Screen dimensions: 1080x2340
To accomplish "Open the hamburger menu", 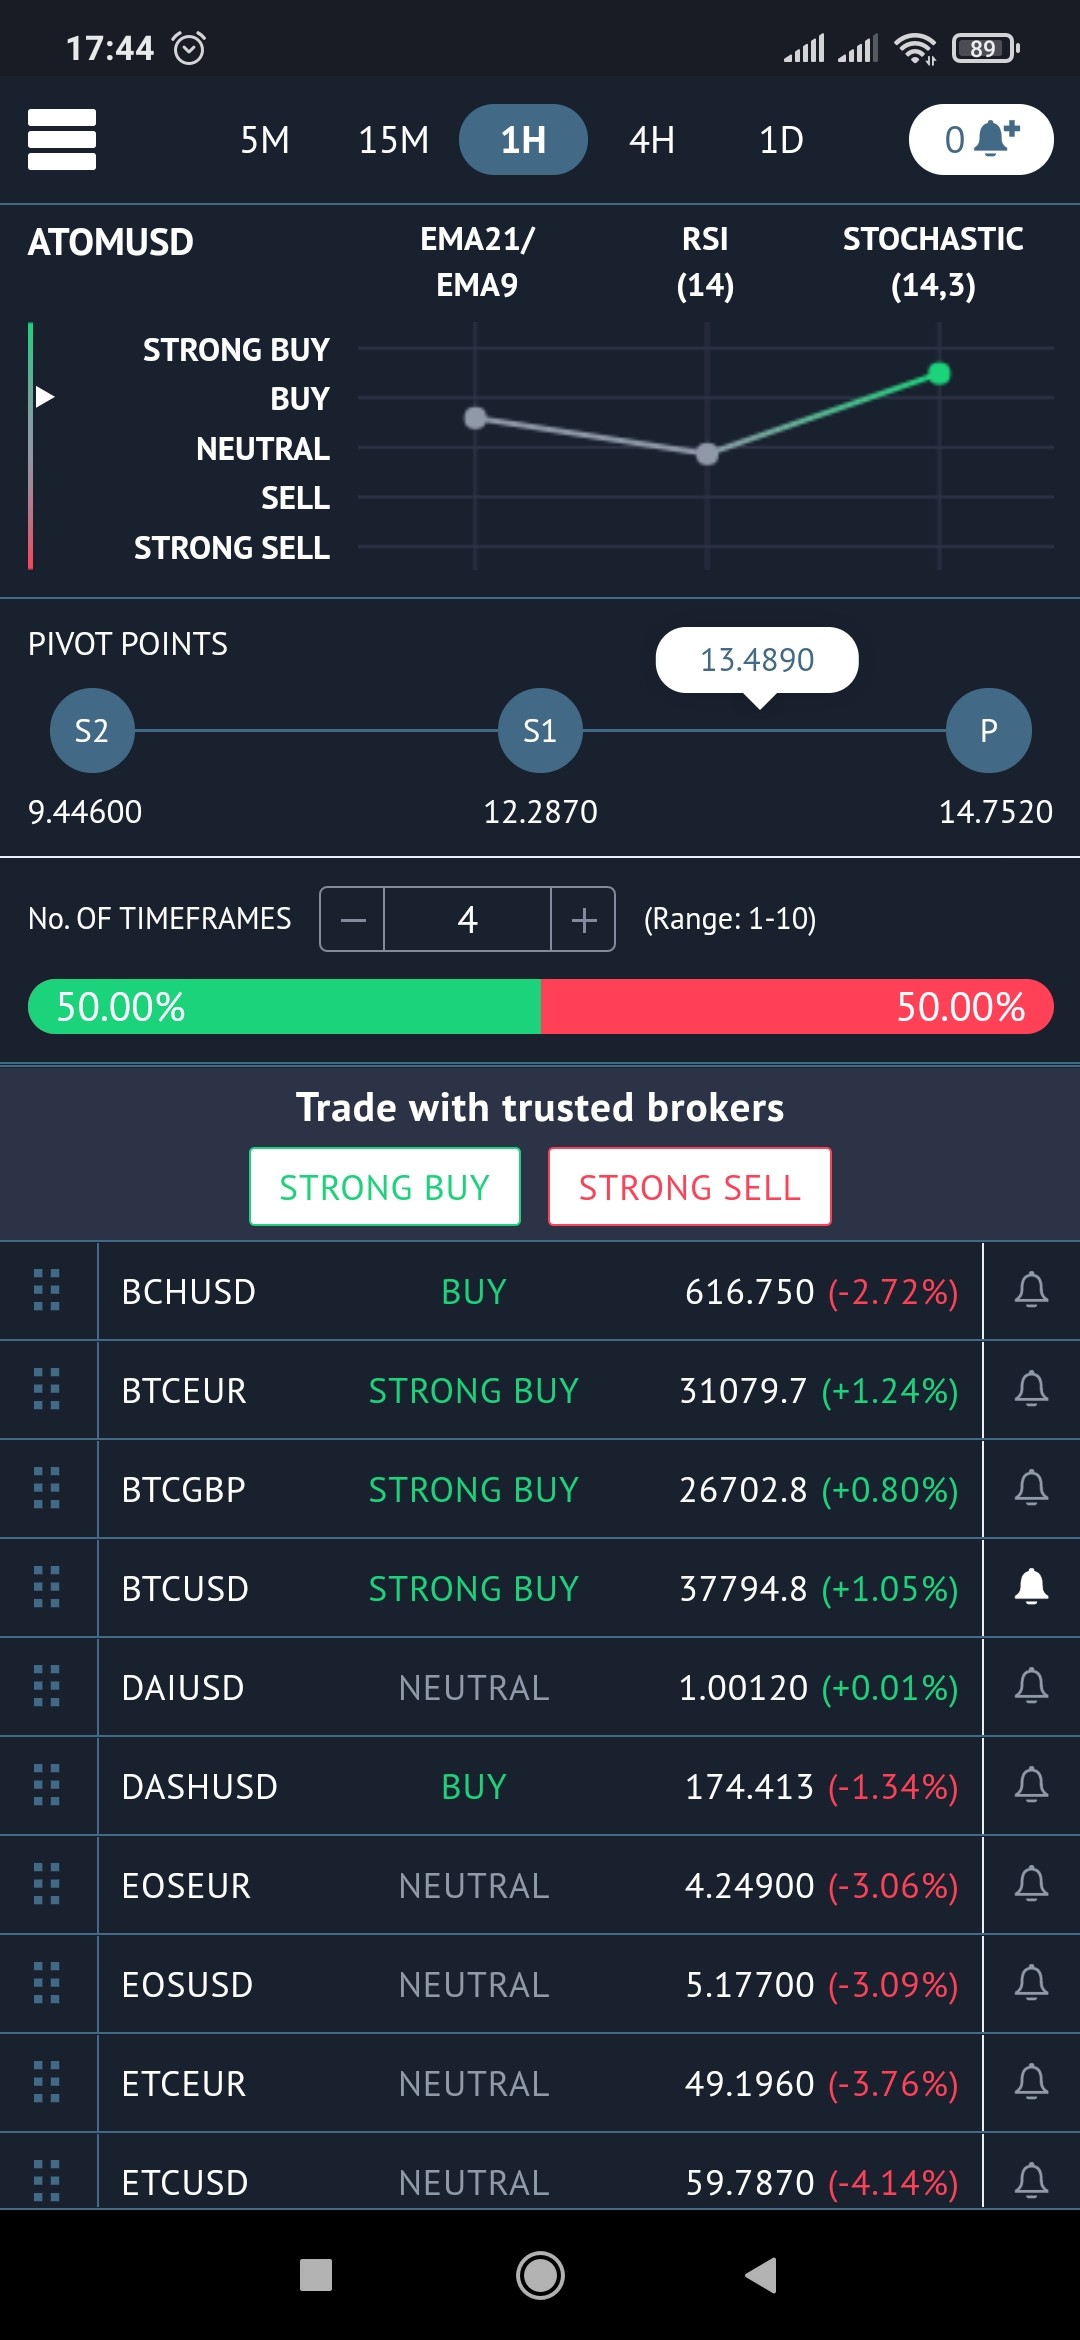I will (x=62, y=139).
